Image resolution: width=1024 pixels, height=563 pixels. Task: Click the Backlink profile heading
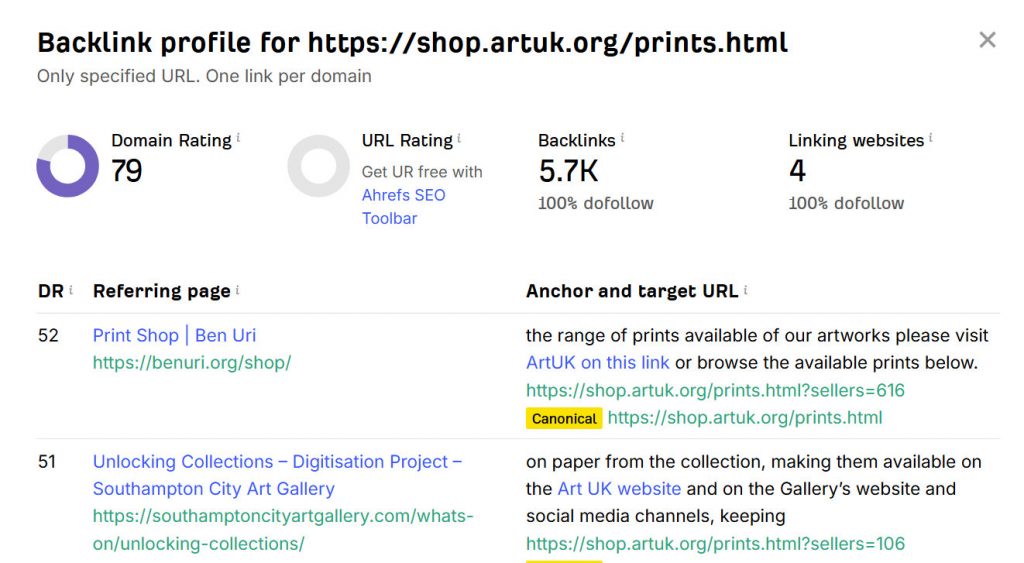click(x=413, y=43)
